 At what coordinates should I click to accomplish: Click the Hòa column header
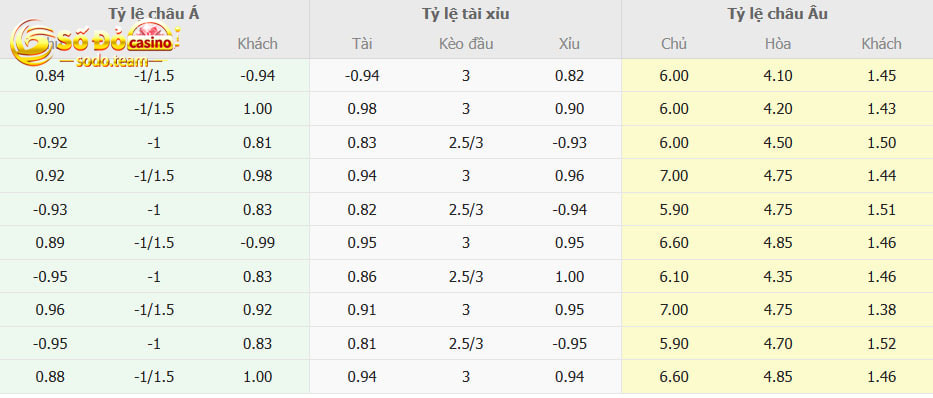[778, 44]
